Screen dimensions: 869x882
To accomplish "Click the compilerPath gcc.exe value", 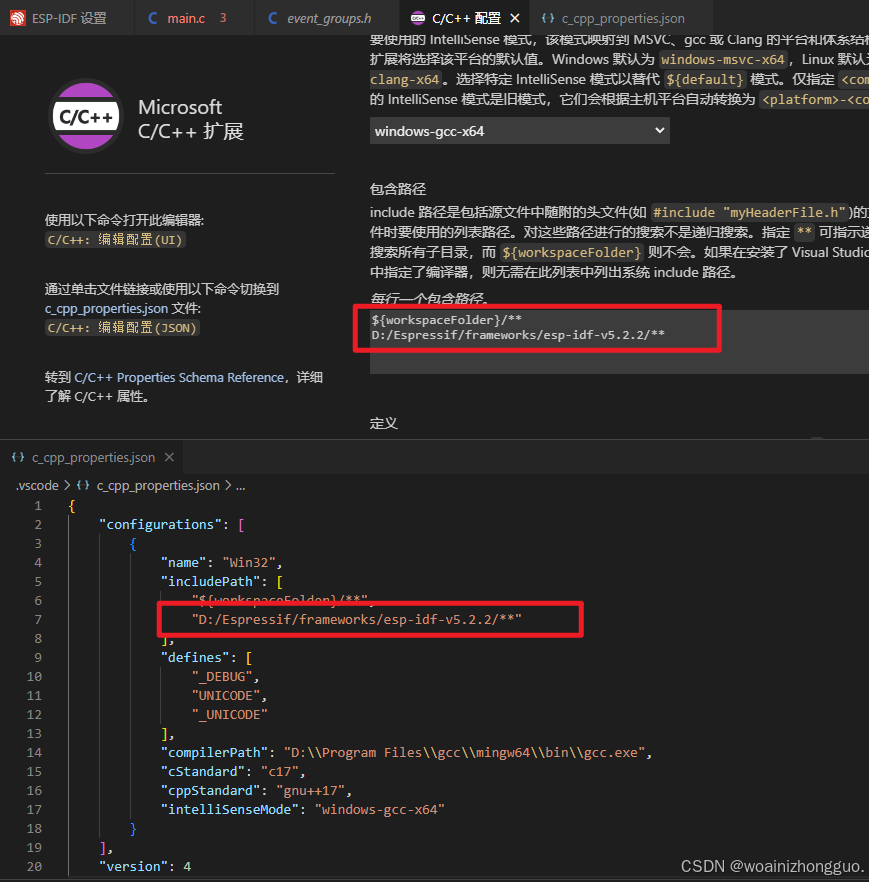I will point(464,752).
